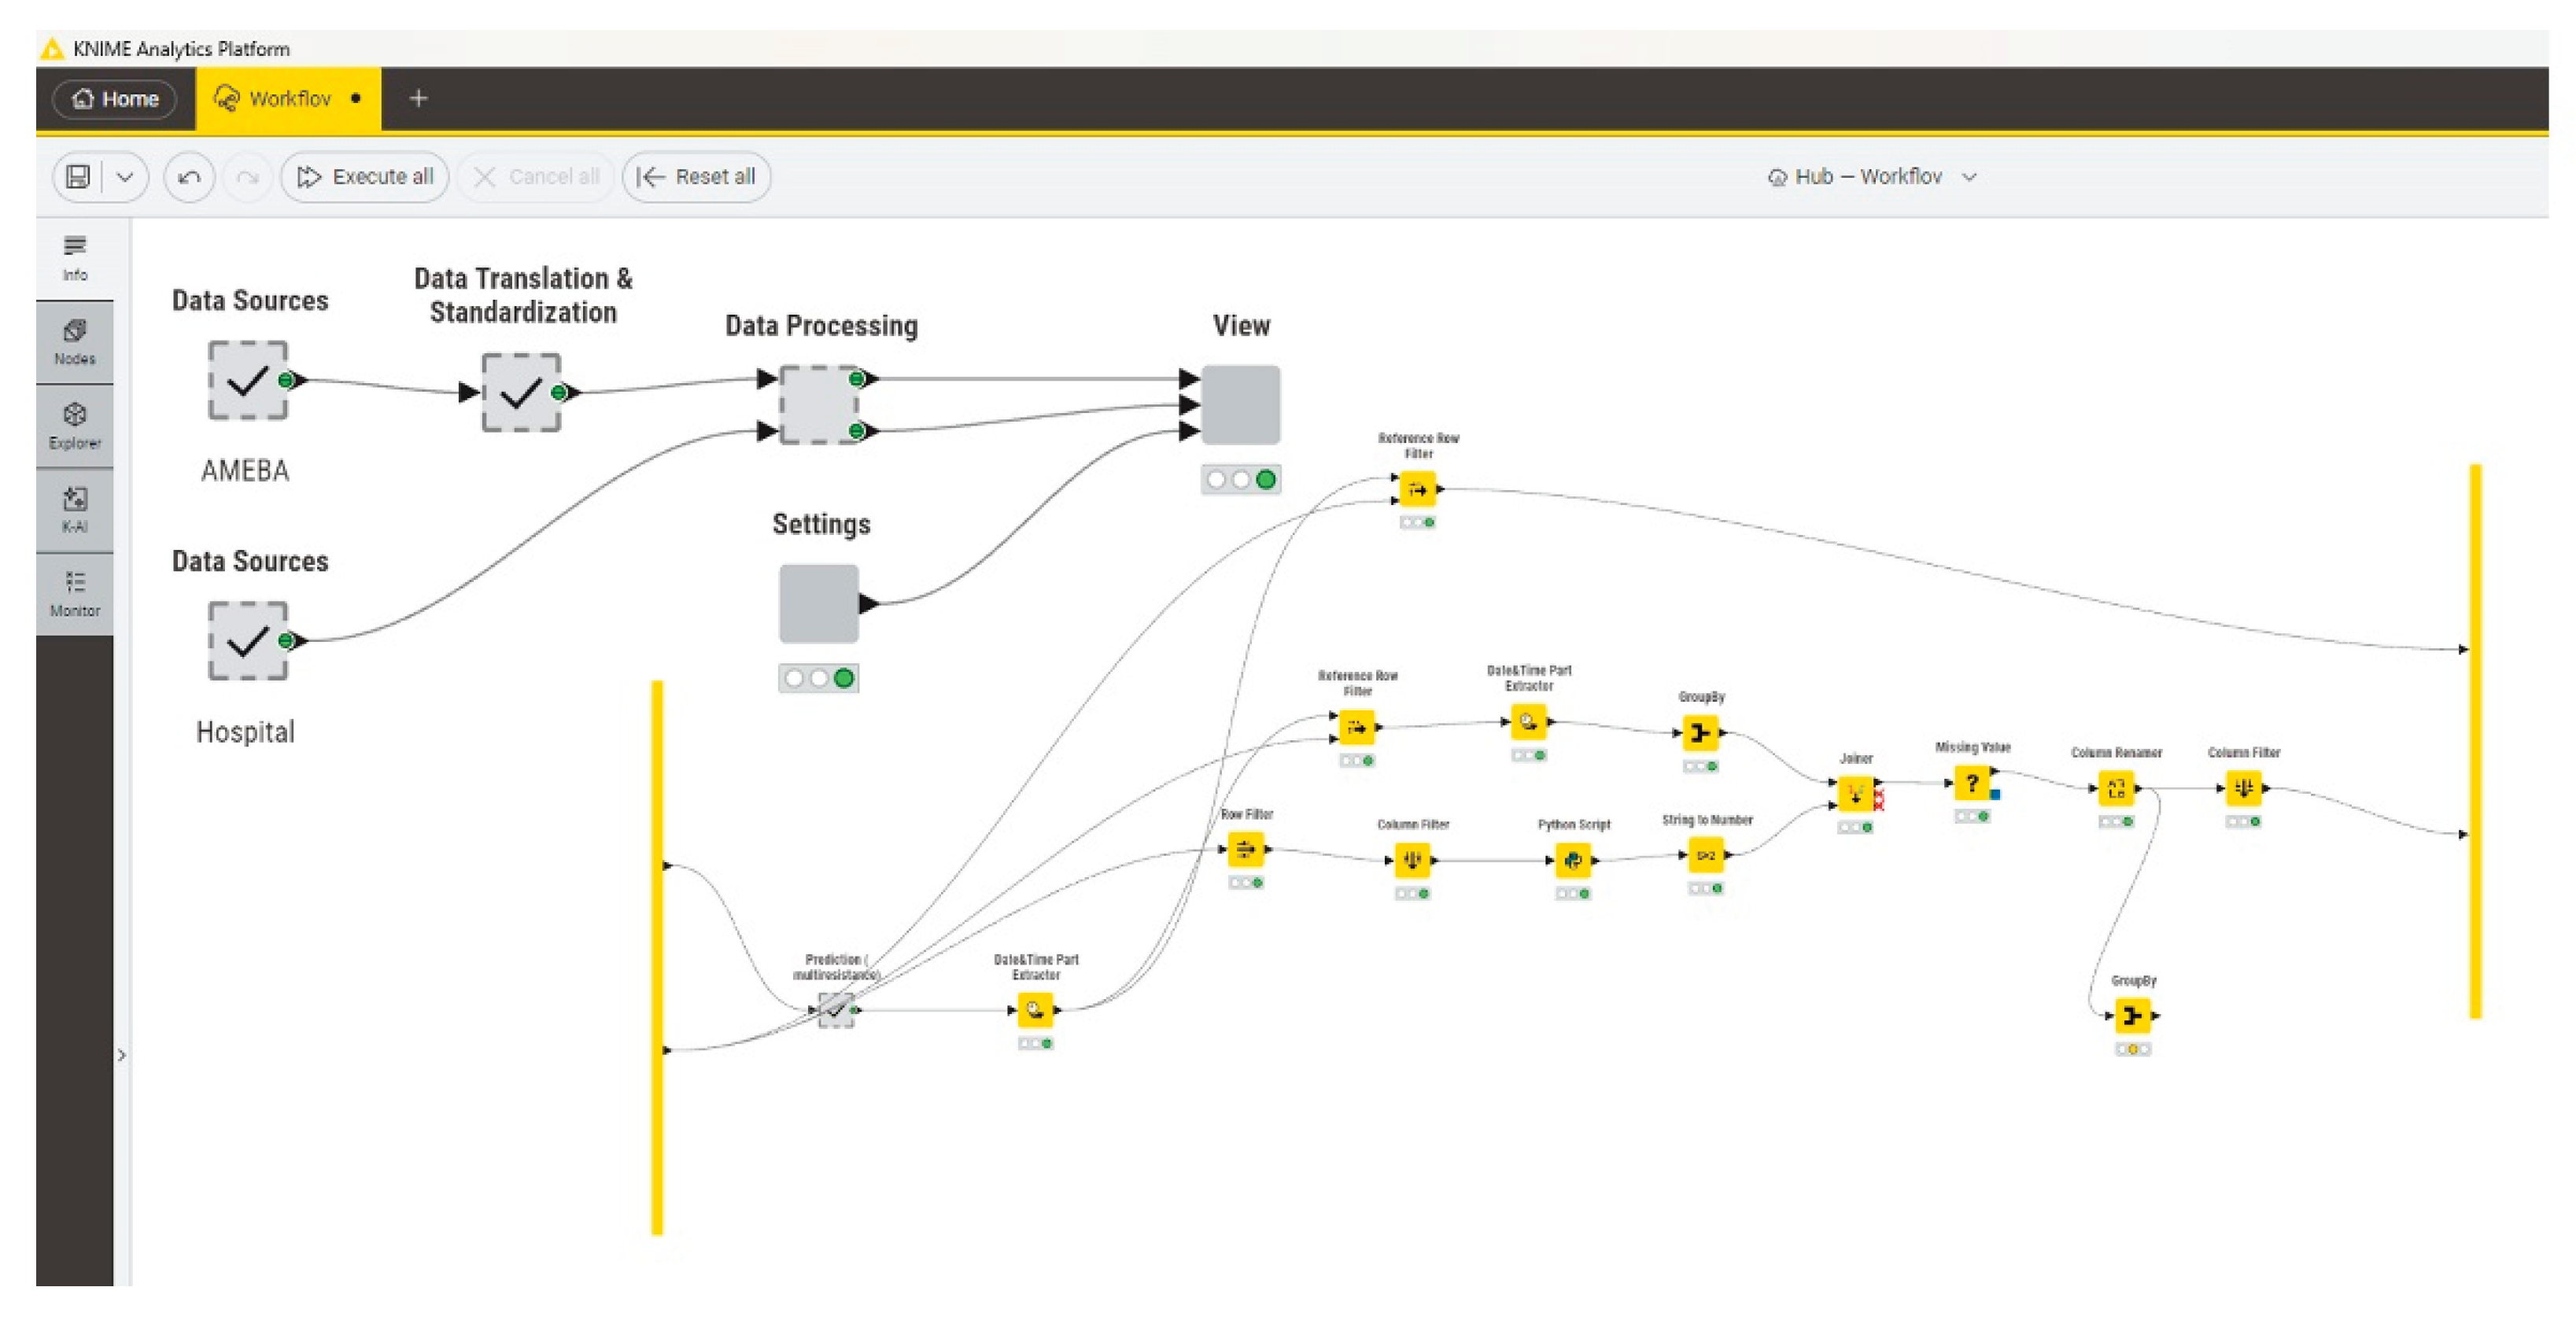Select the Joiner node icon
2576x1324 pixels.
1855,795
